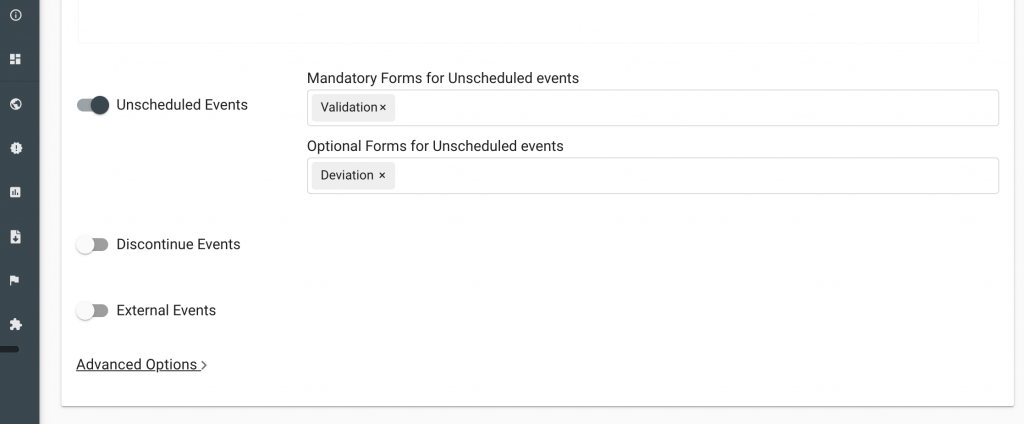Click the Validation form tag
The image size is (1024, 424).
348,108
